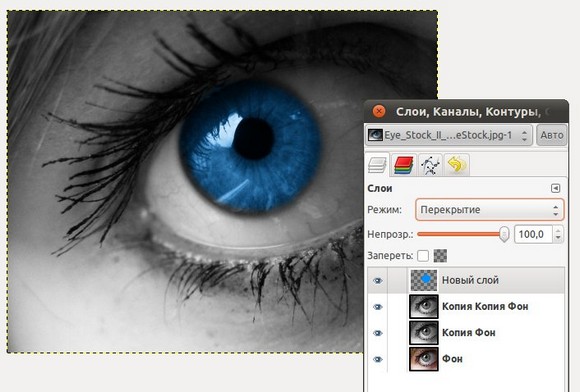
Task: Switch to the Layers tab icon
Action: [x=377, y=165]
